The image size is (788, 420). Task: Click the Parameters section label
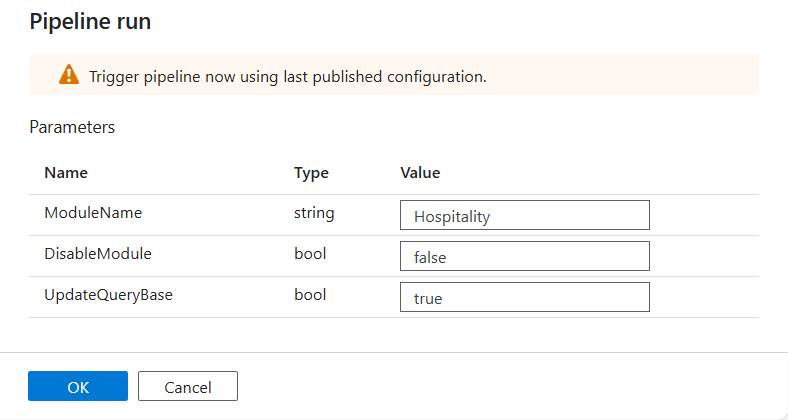pyautogui.click(x=72, y=127)
